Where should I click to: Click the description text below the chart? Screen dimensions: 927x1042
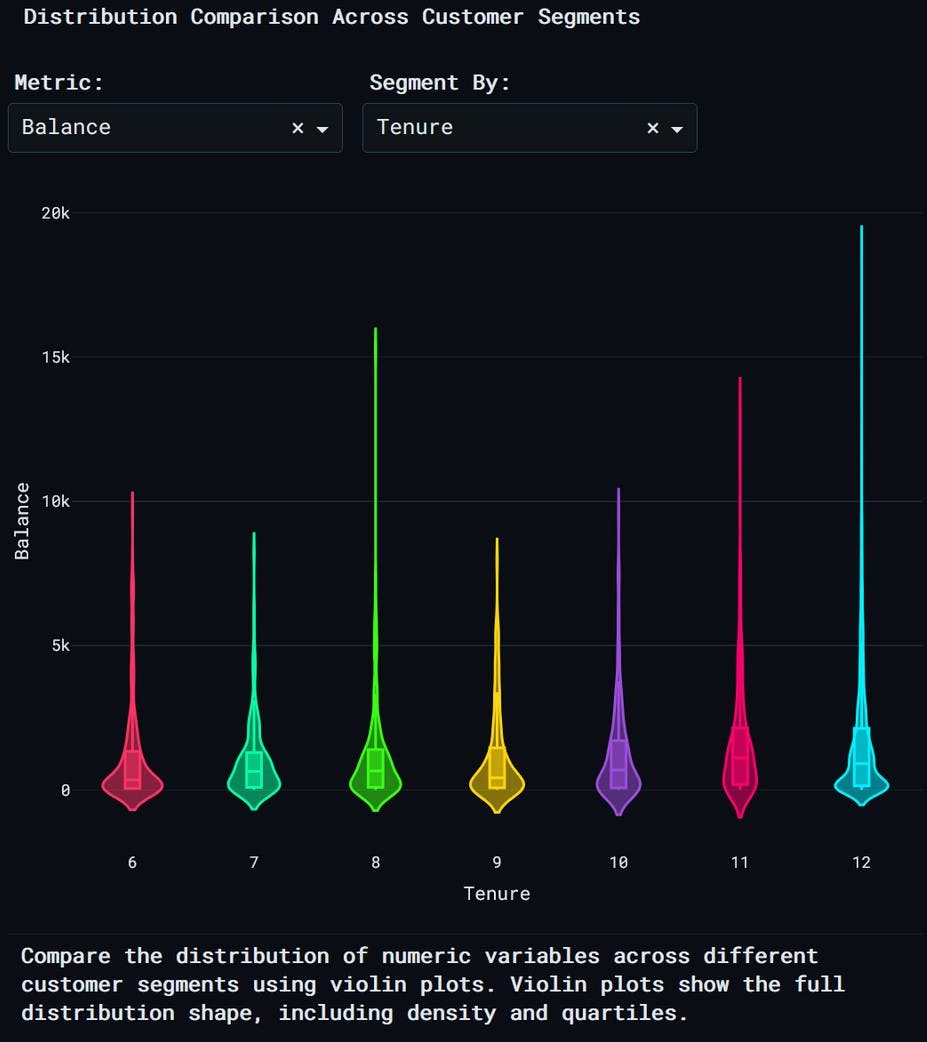point(435,984)
